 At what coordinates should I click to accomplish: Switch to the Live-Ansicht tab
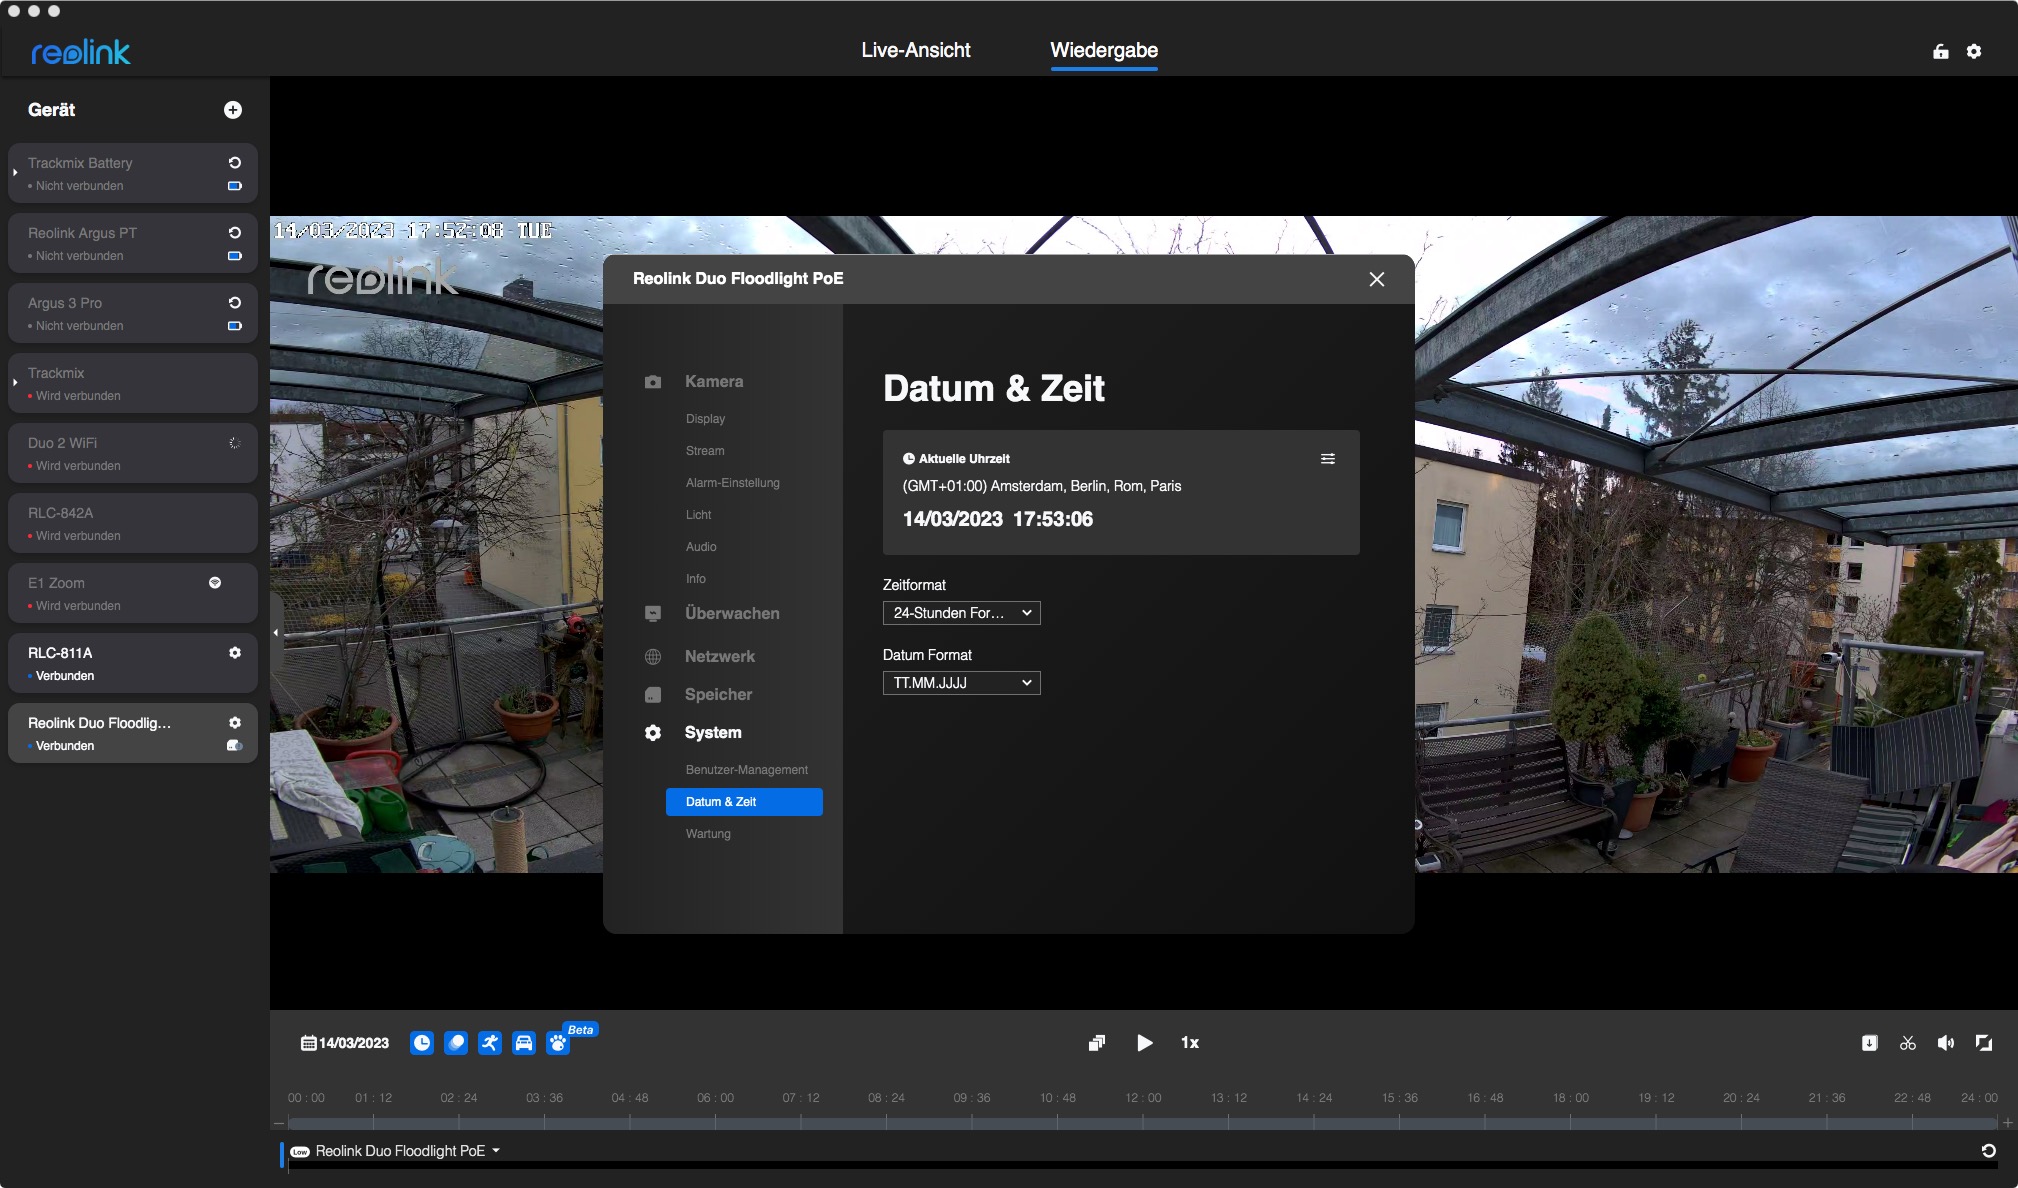[915, 50]
